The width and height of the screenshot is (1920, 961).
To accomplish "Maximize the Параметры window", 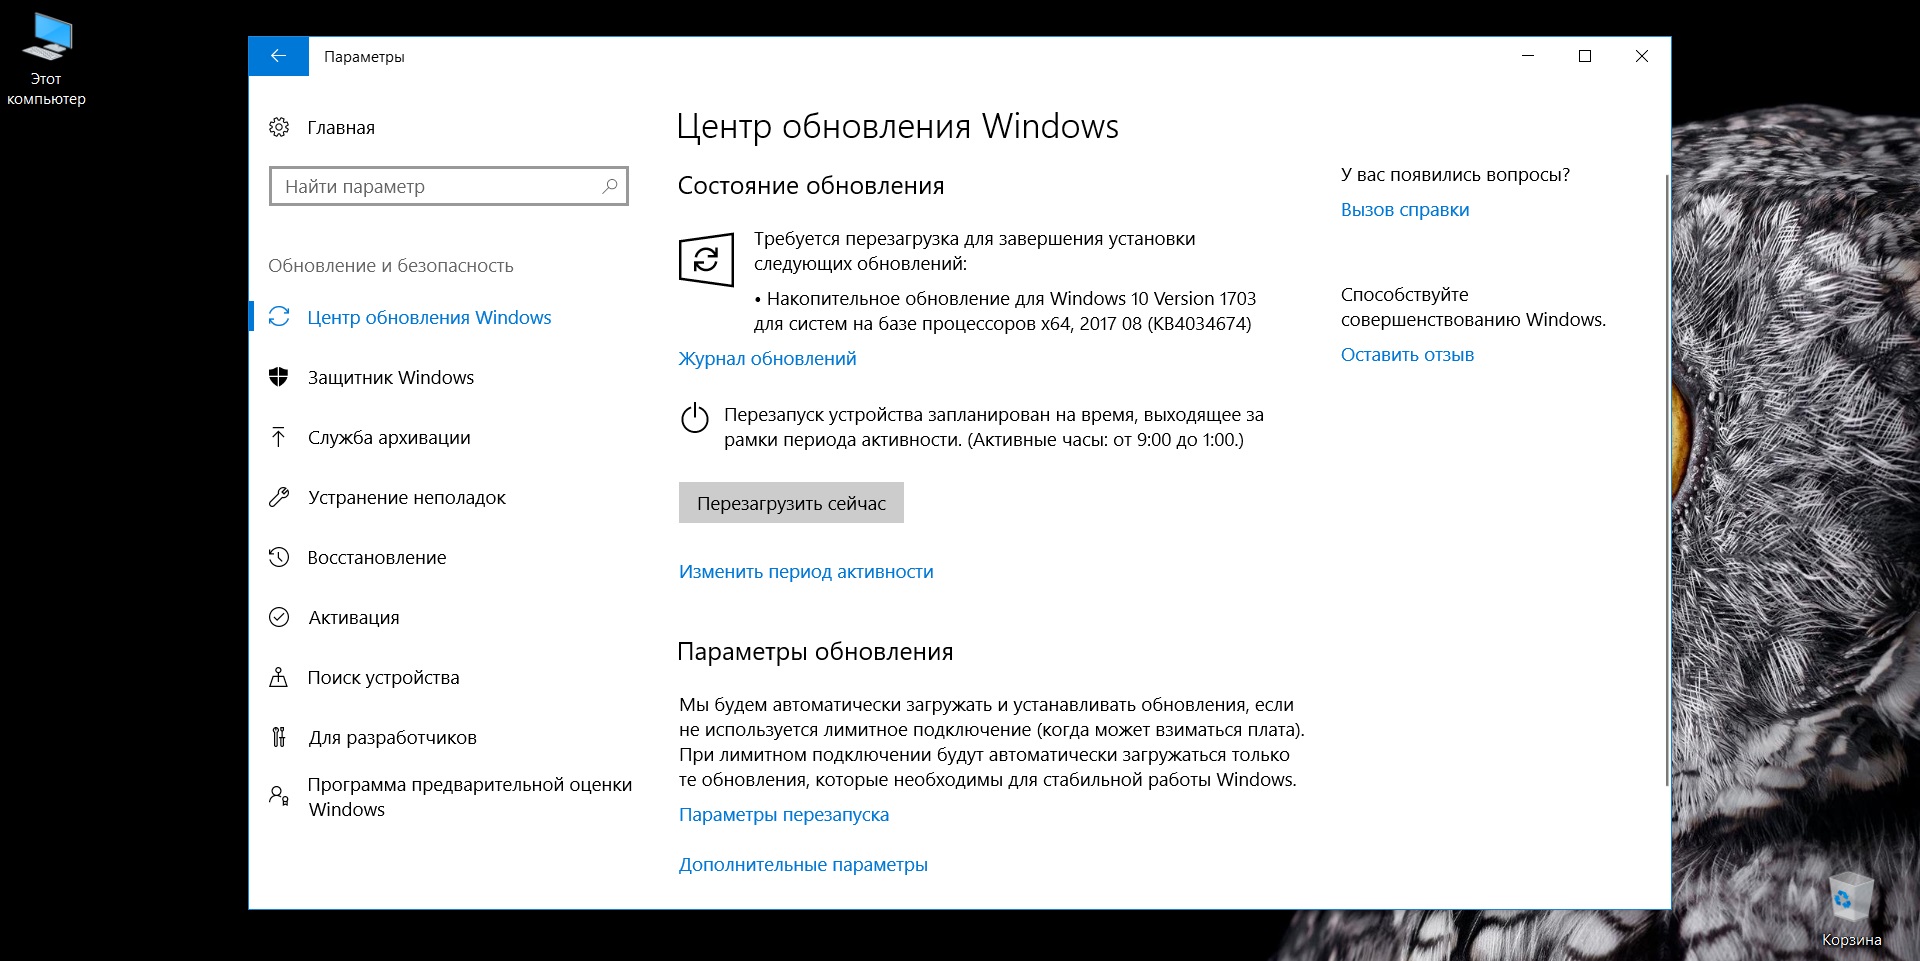I will point(1585,56).
